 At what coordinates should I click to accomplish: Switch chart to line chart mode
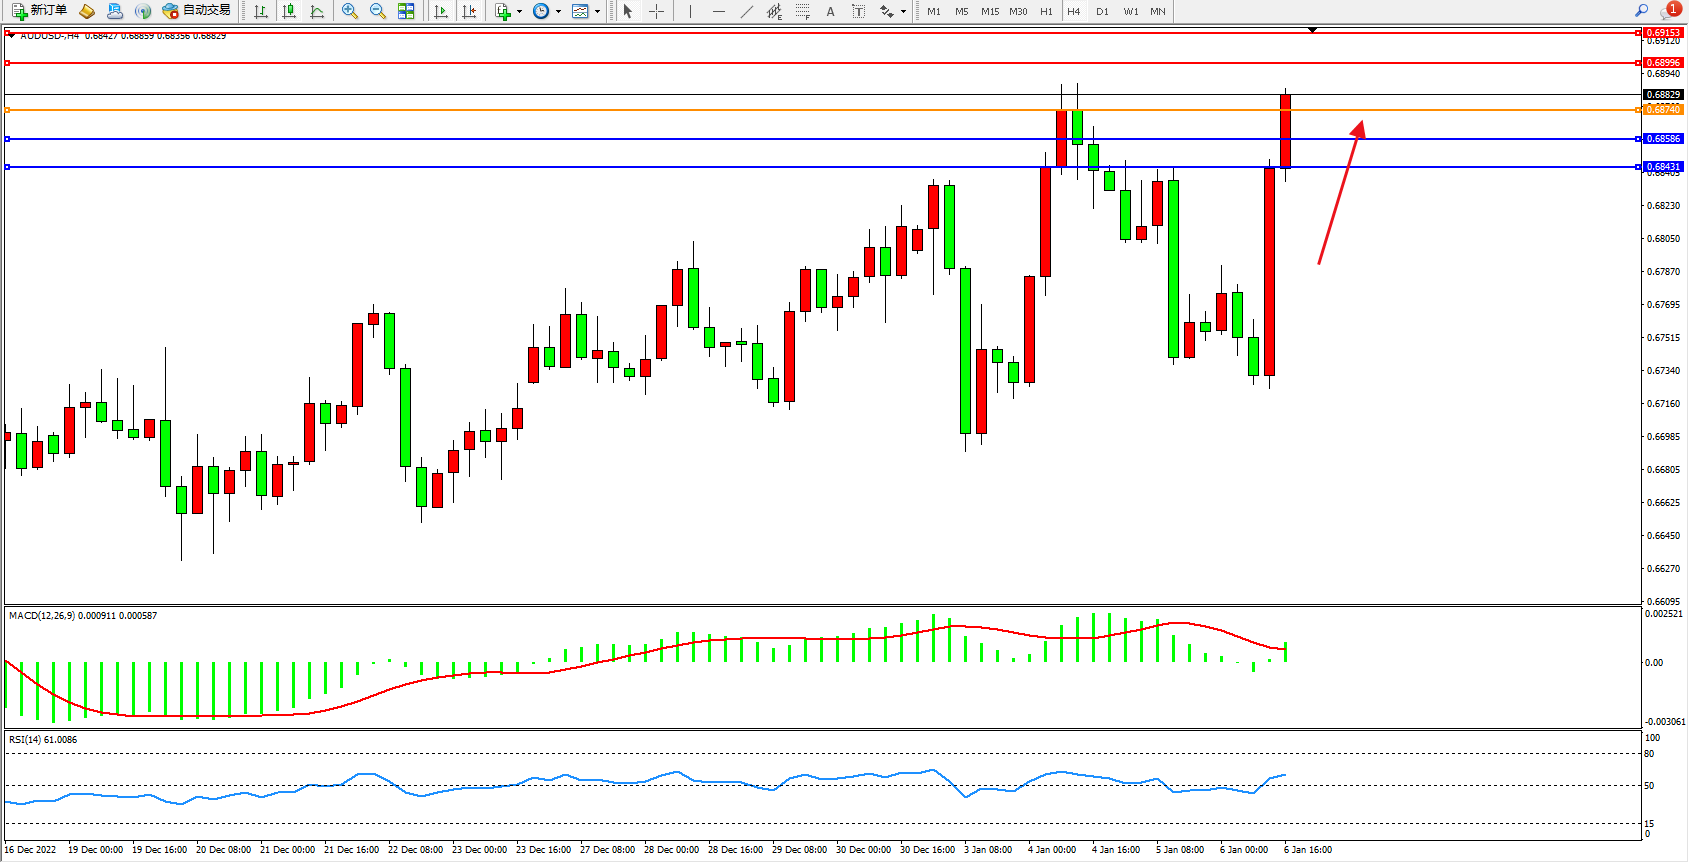coord(317,11)
